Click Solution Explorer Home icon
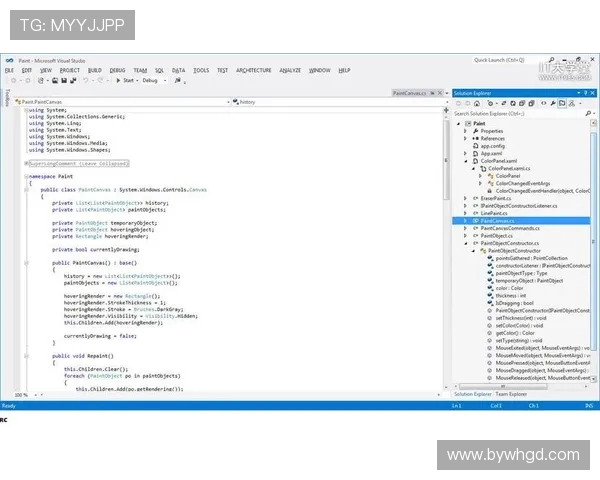The height and width of the screenshot is (480, 600). coord(477,103)
